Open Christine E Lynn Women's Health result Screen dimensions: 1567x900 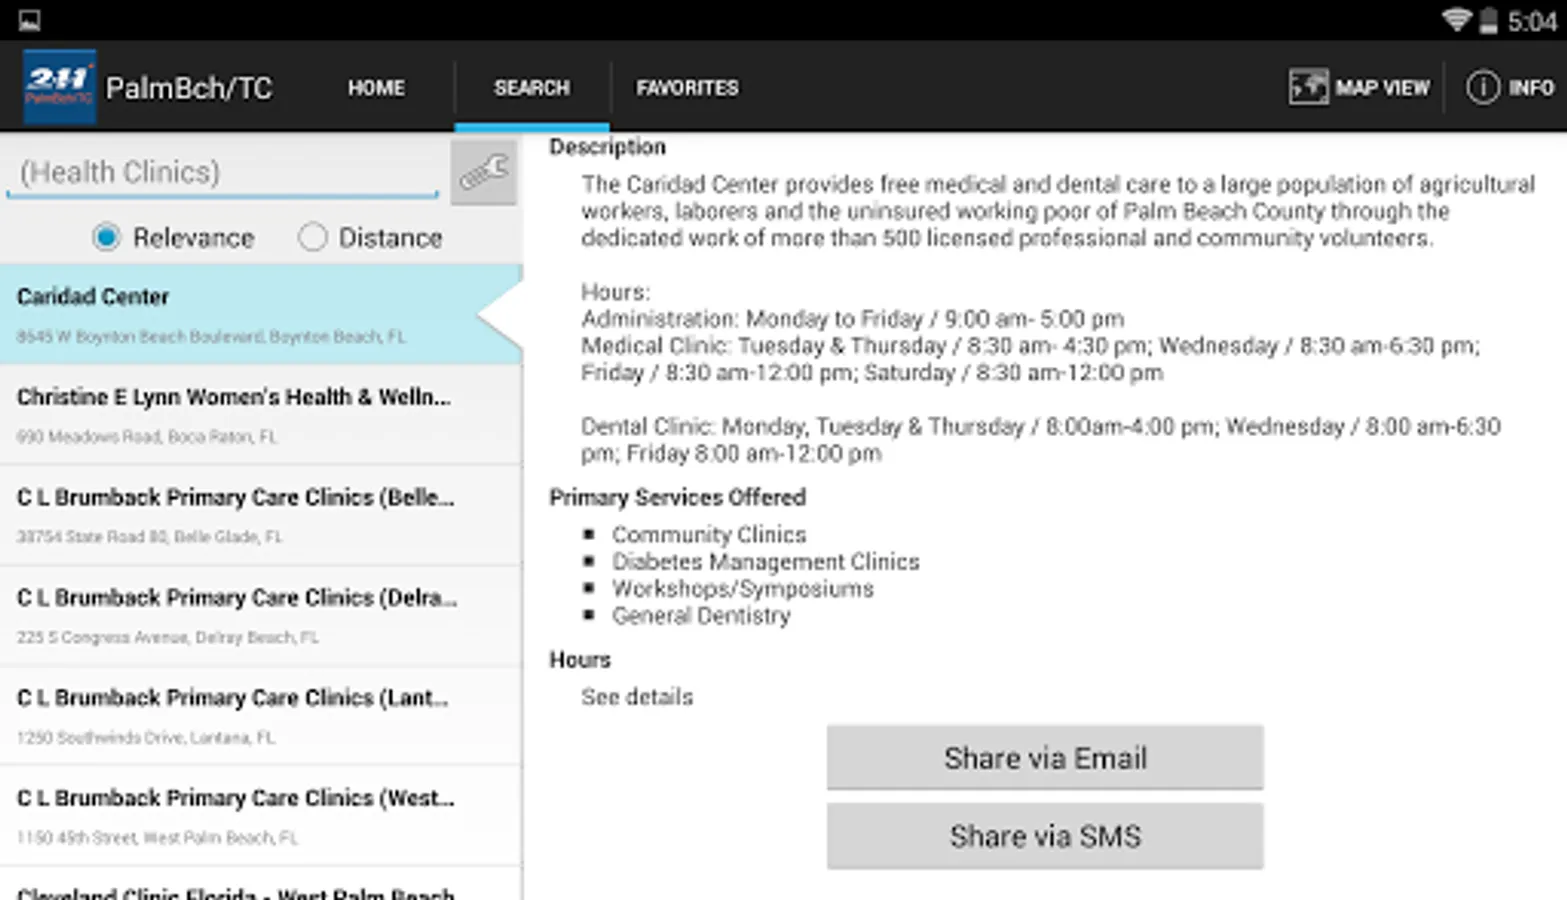point(261,414)
